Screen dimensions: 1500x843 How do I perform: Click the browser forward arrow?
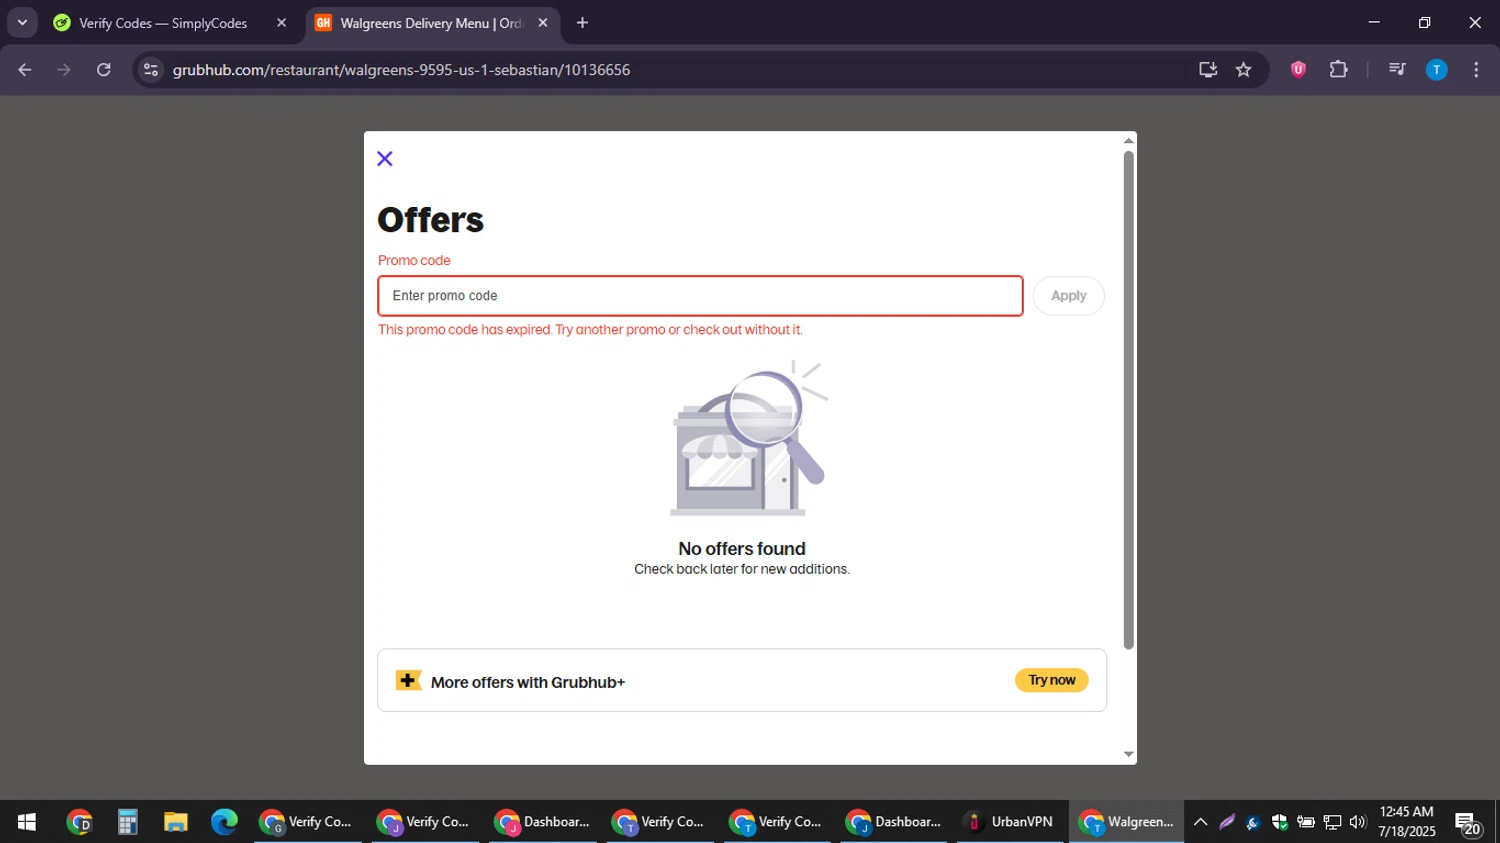[64, 70]
